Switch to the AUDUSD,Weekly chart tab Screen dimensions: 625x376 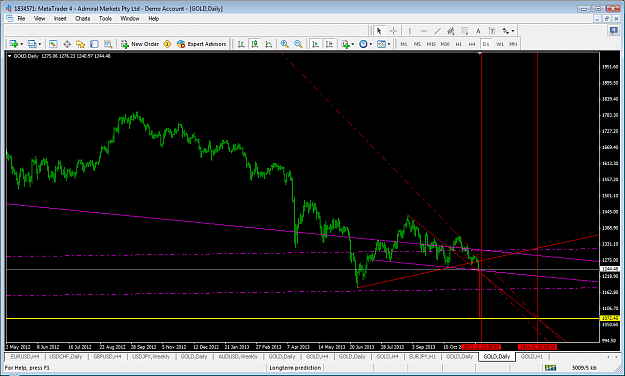pos(238,356)
